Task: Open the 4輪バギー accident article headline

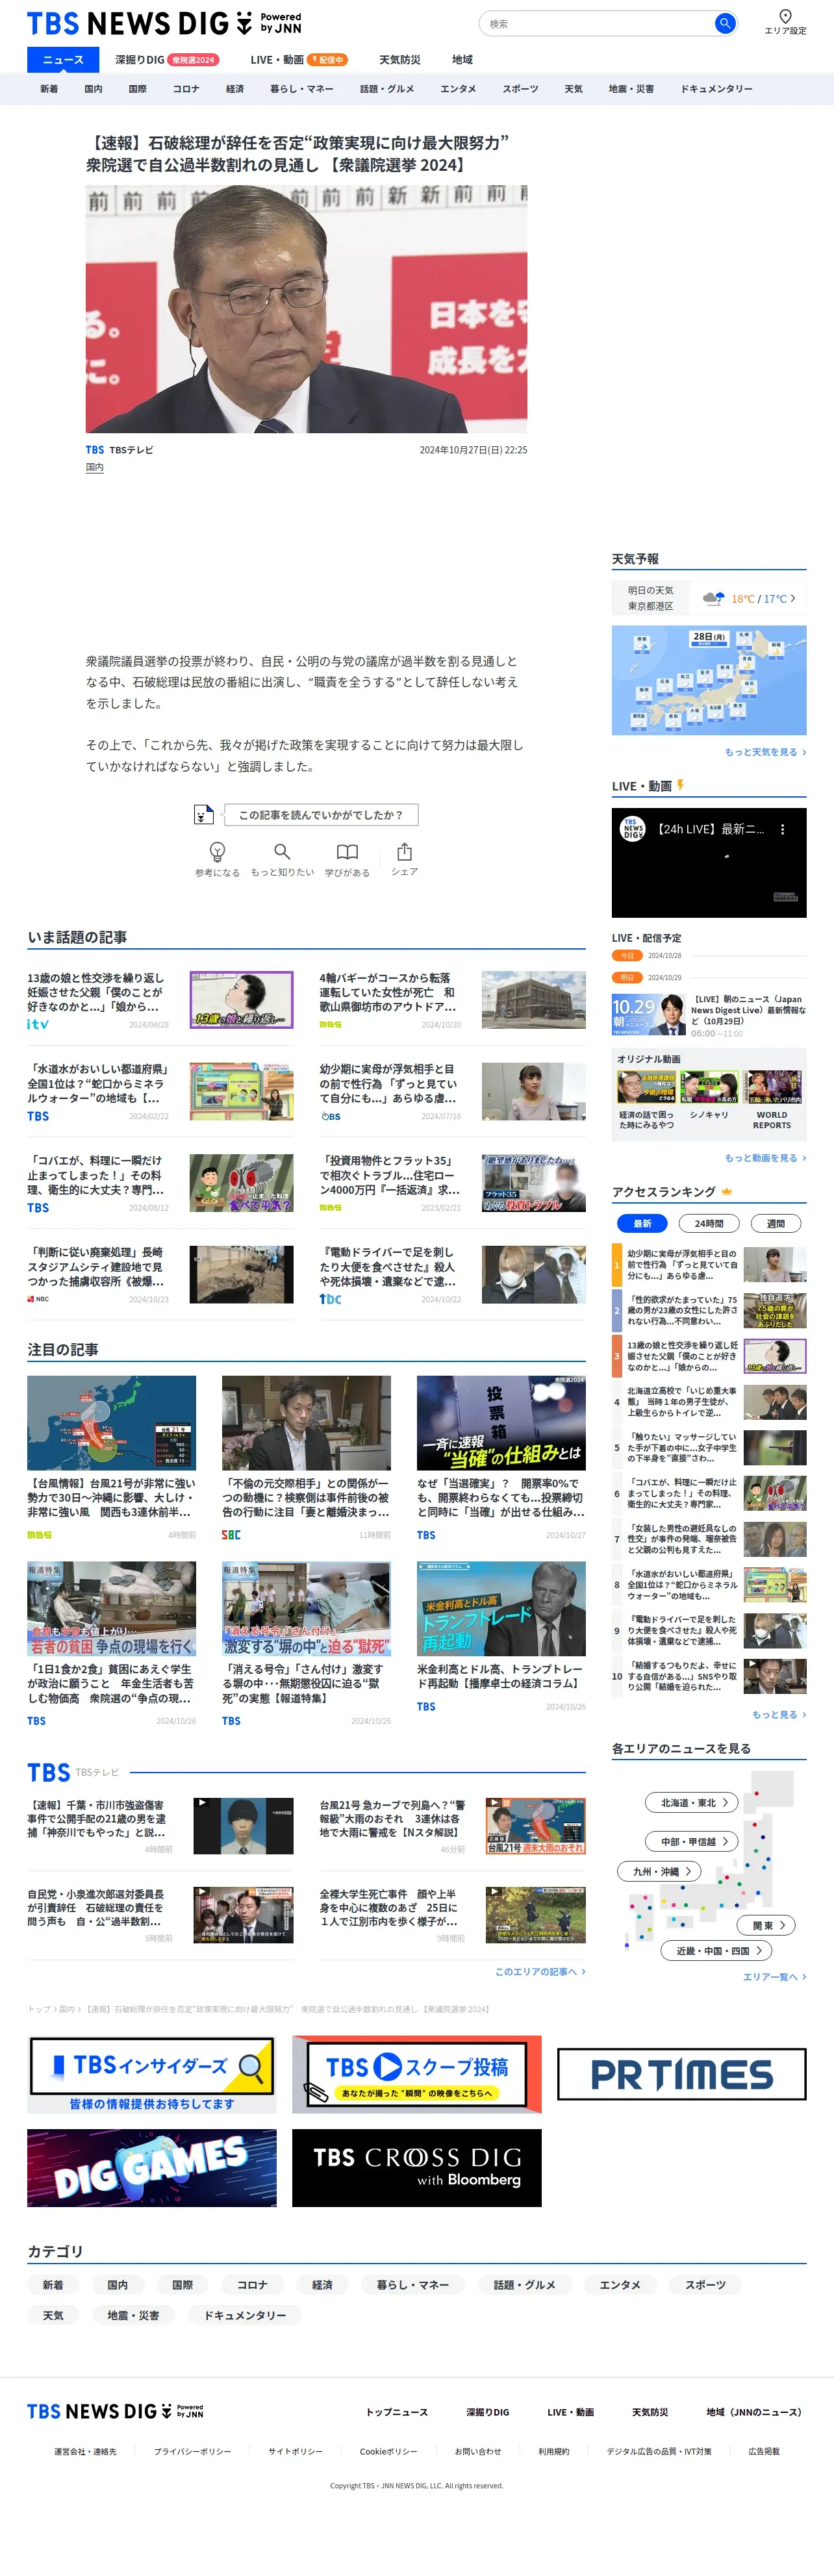Action: tap(389, 992)
